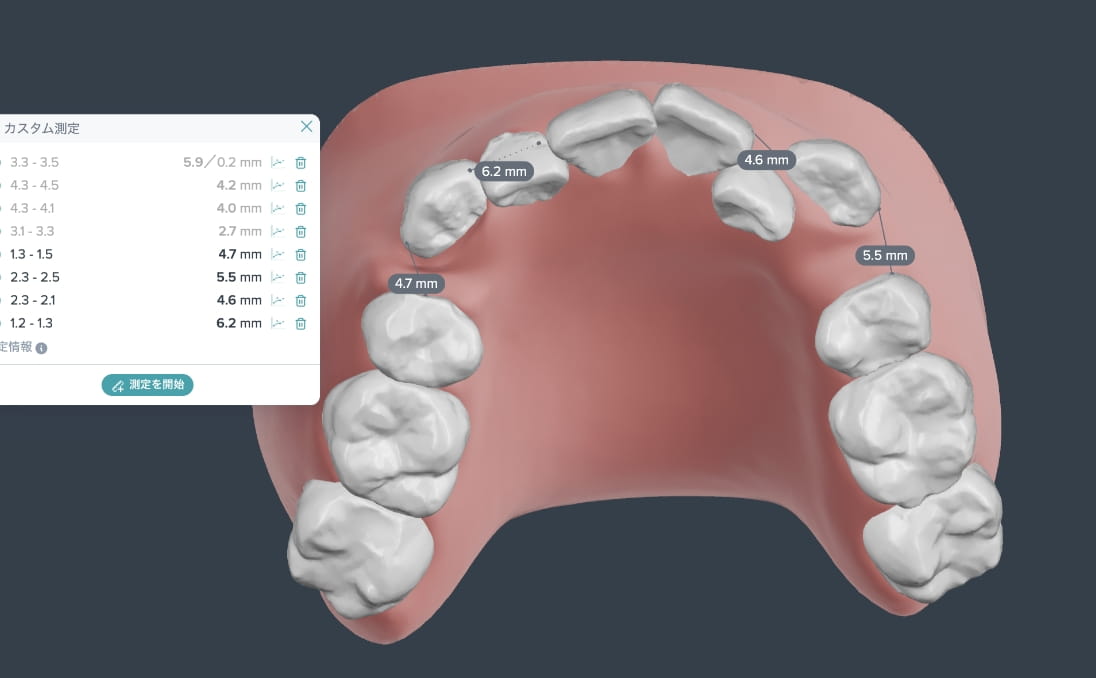Delete the 3.3 - 3.5 measurement
This screenshot has width=1096, height=678.
pos(301,163)
